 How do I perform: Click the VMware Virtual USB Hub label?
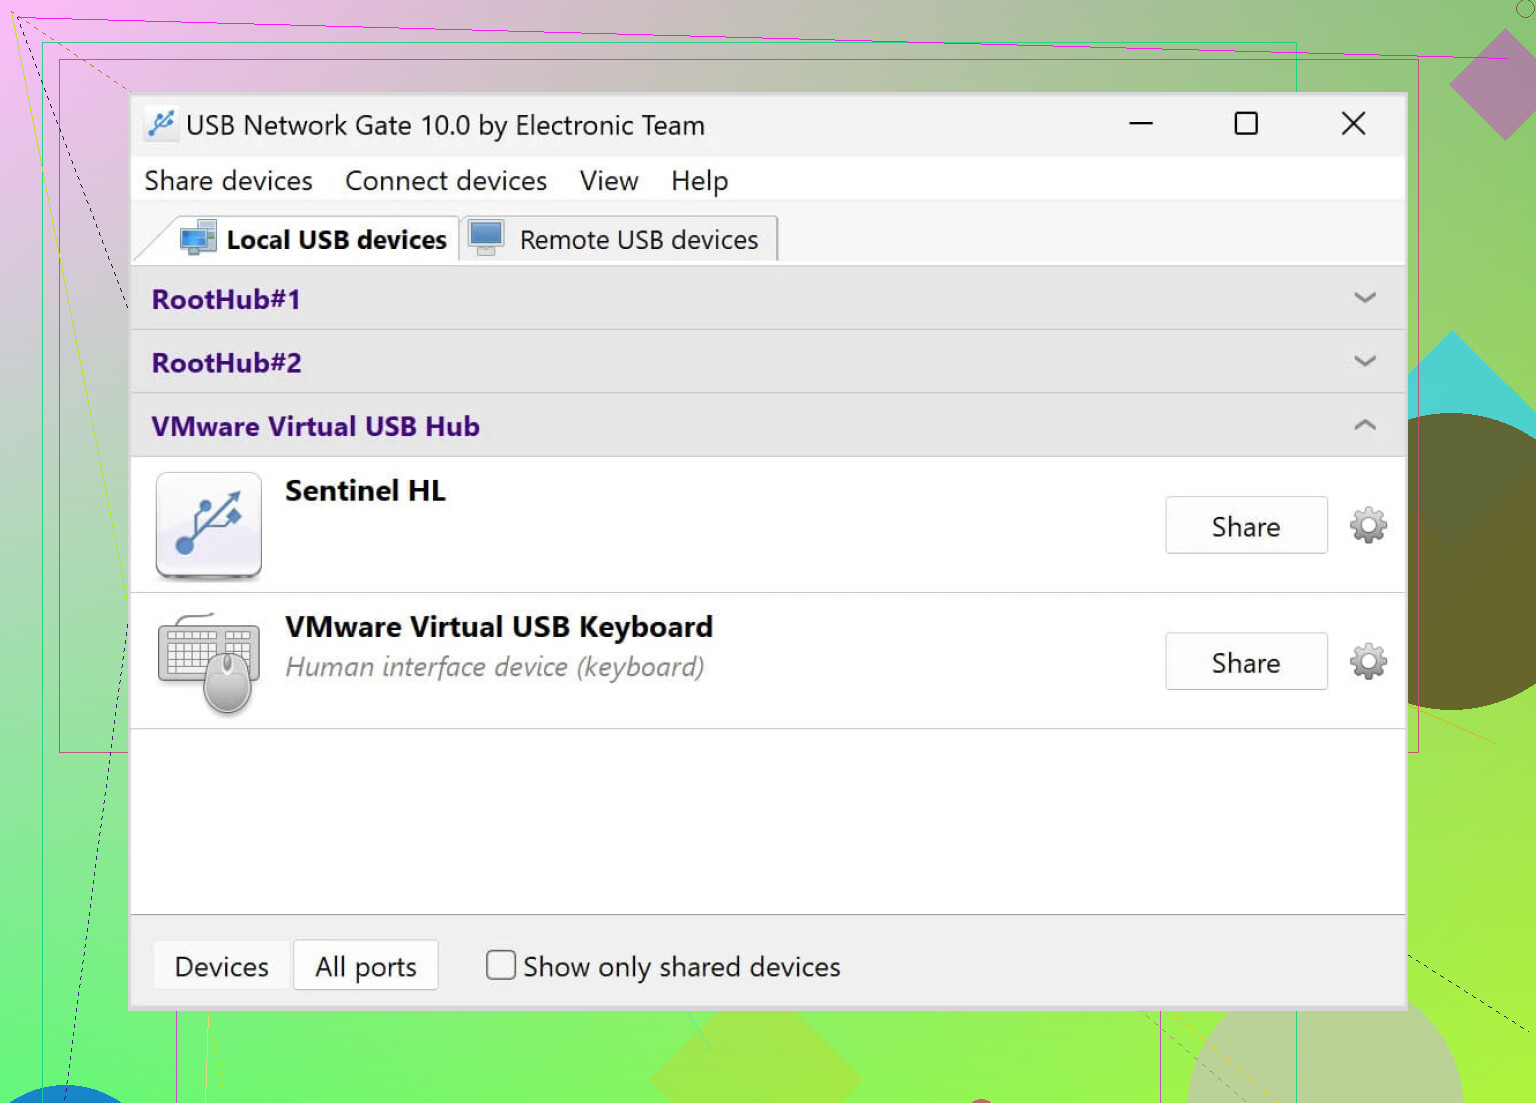pos(316,426)
